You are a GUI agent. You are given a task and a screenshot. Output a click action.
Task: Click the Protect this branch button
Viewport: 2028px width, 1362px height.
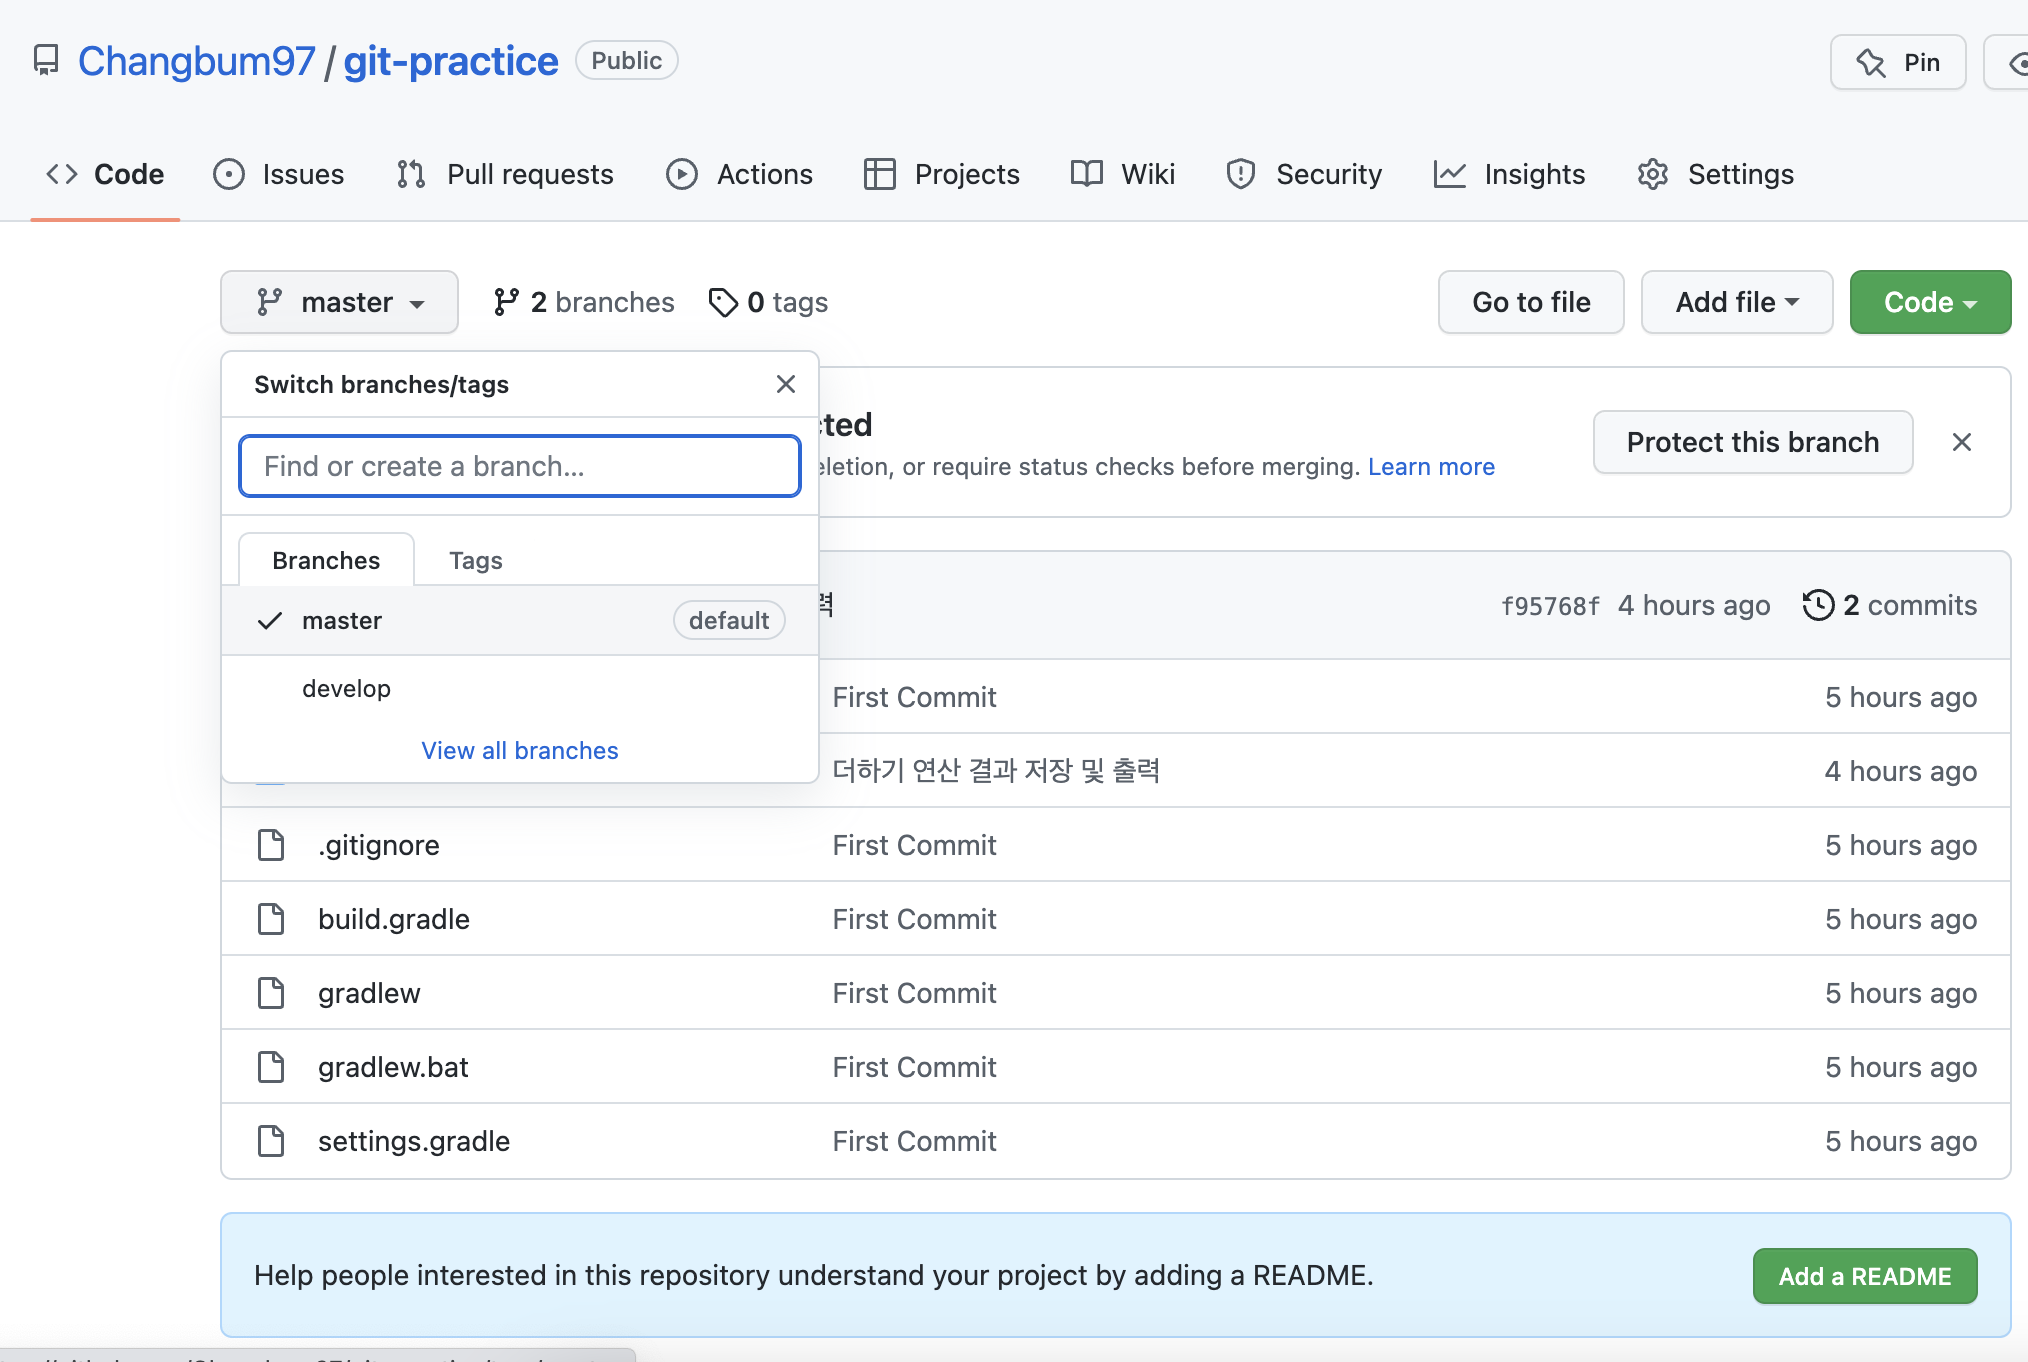(x=1752, y=442)
